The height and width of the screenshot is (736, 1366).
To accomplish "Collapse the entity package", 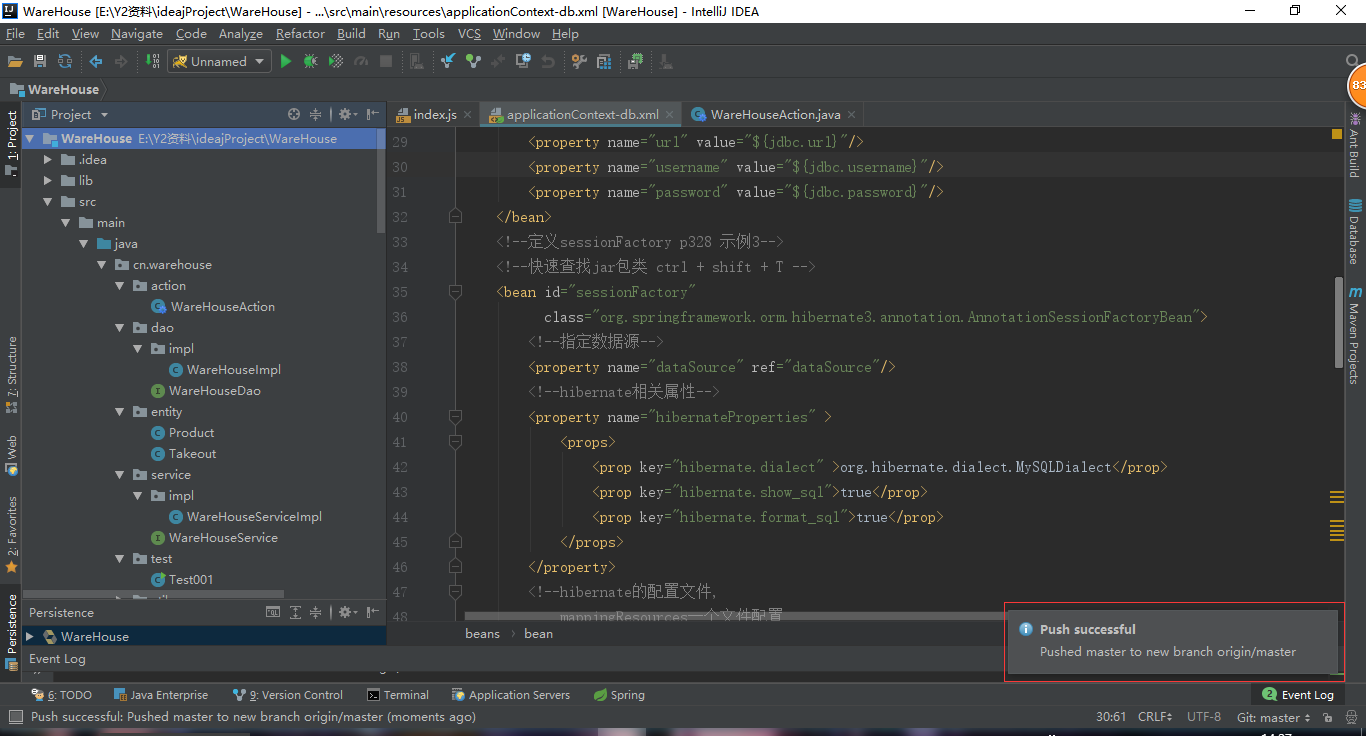I will (120, 412).
